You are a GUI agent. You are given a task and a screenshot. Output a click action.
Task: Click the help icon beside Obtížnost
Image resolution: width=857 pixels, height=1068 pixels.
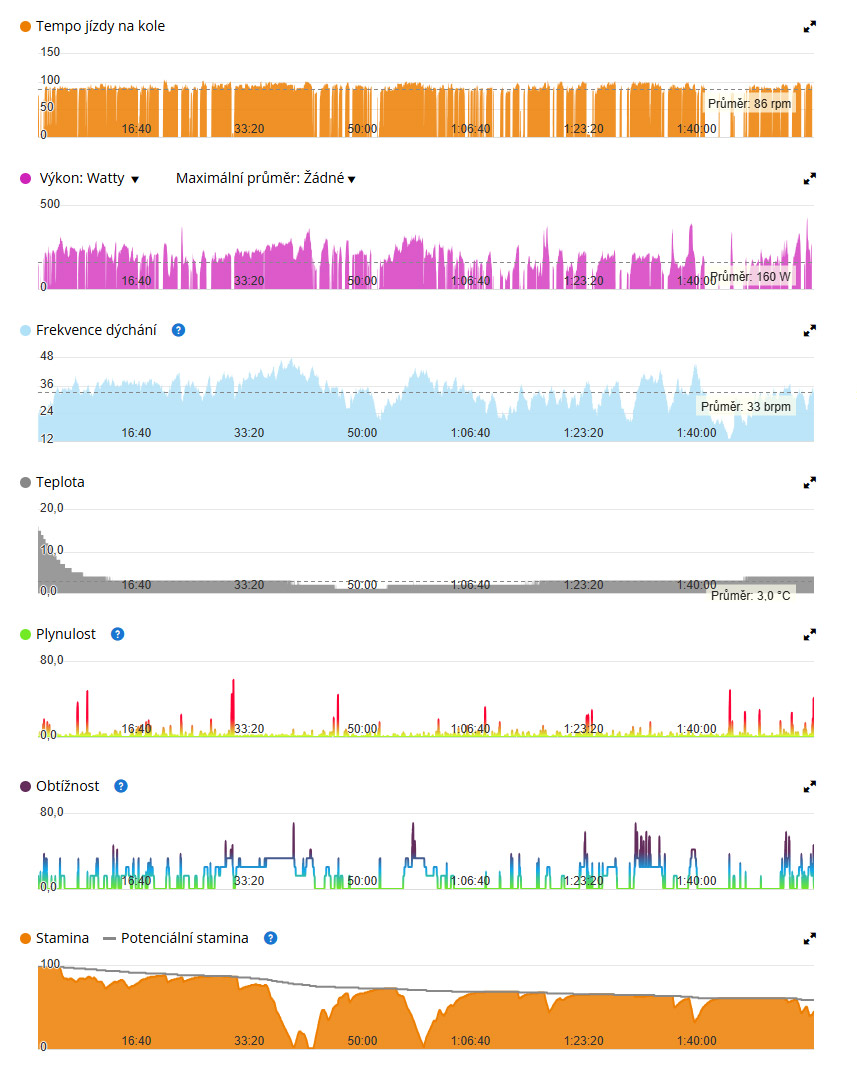(121, 786)
